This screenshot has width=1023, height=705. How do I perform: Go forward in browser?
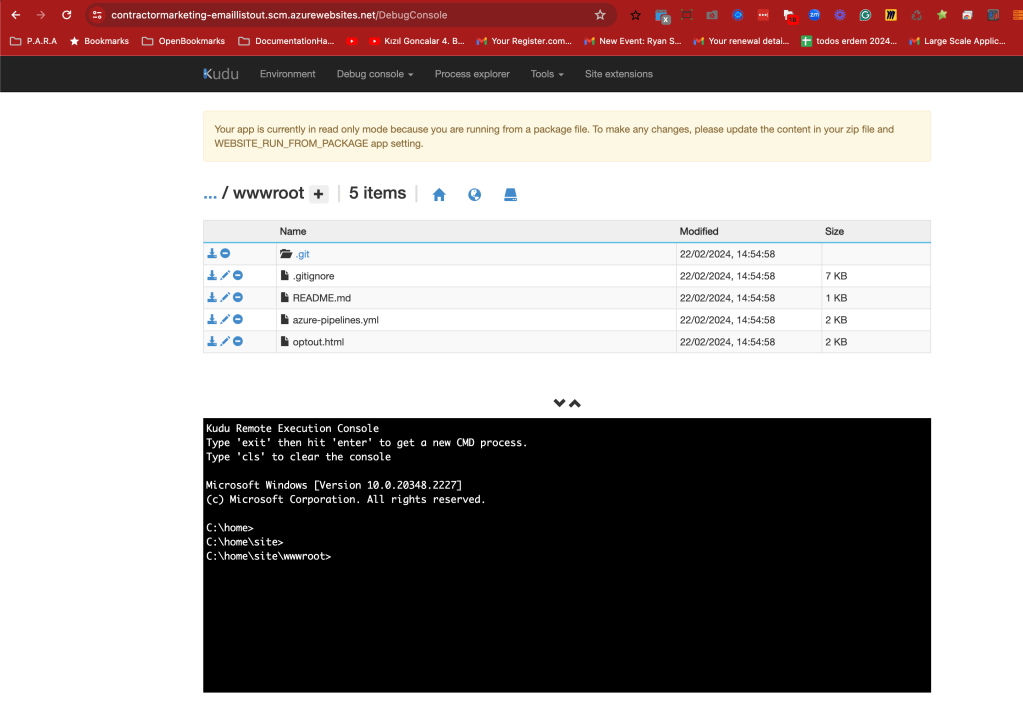point(40,15)
